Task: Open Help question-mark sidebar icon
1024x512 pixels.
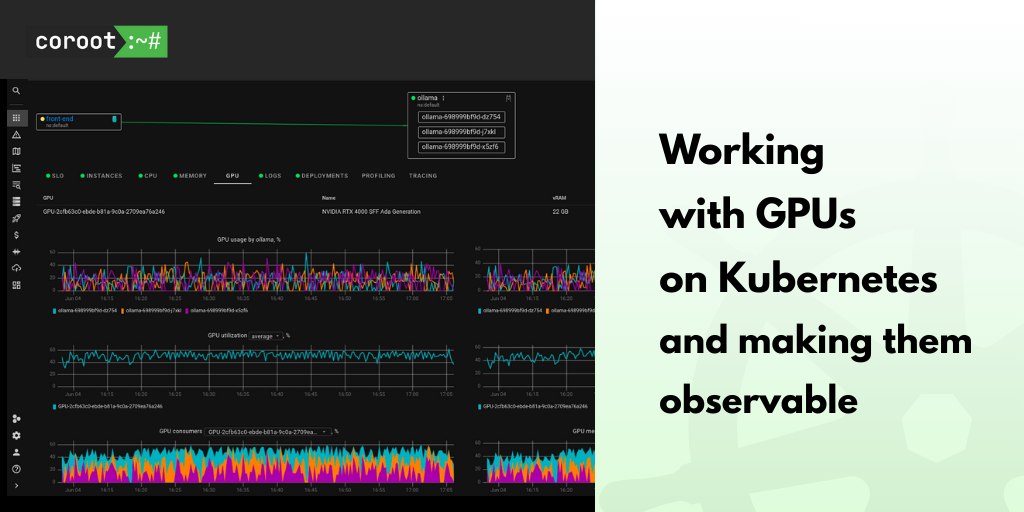Action: coord(16,469)
